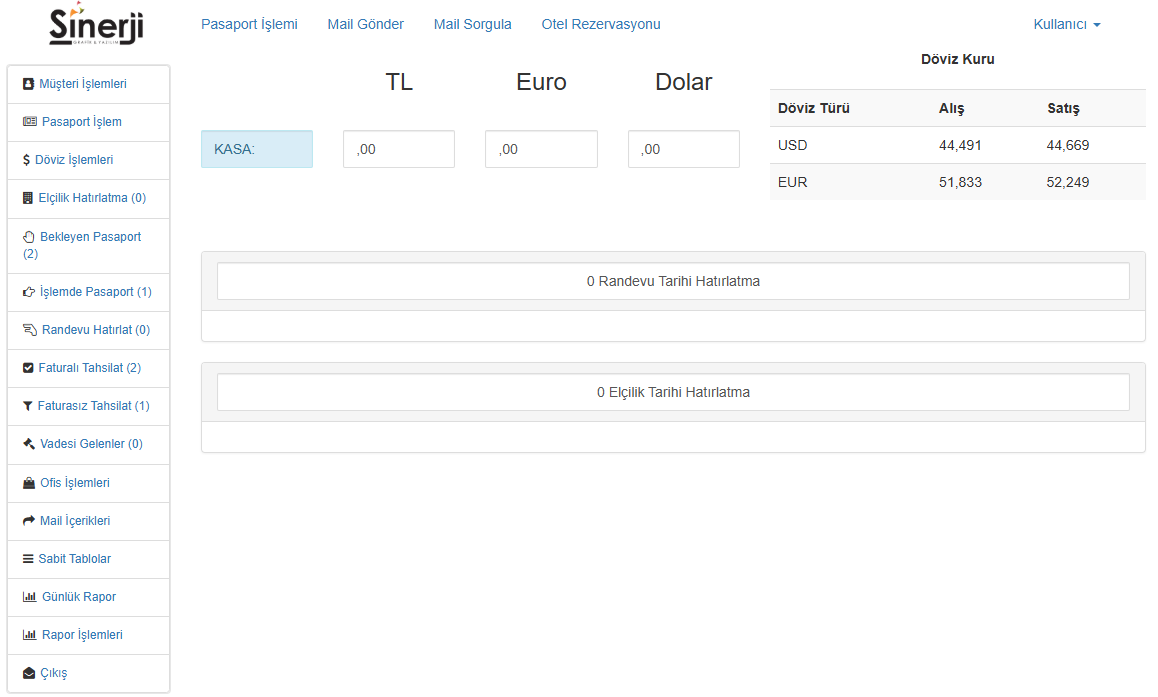Click the Sinerji logo
The width and height of the screenshot is (1158, 697).
point(96,24)
